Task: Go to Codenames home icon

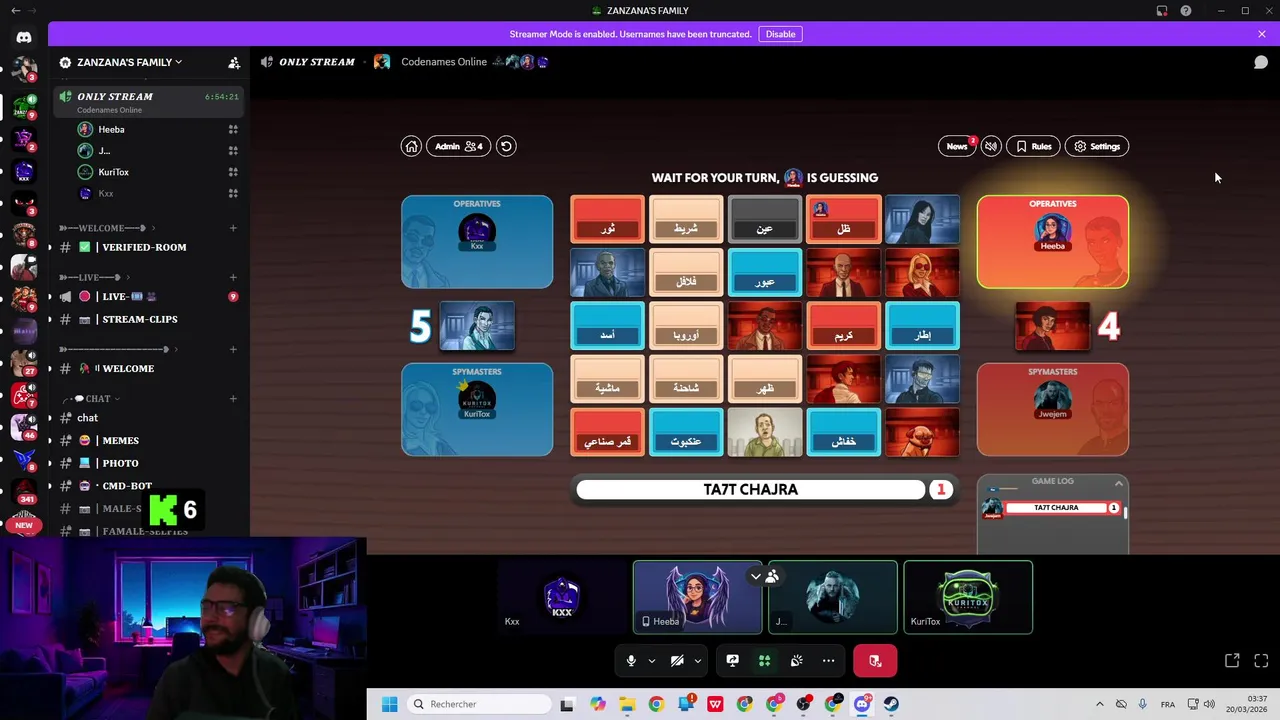Action: (x=411, y=146)
